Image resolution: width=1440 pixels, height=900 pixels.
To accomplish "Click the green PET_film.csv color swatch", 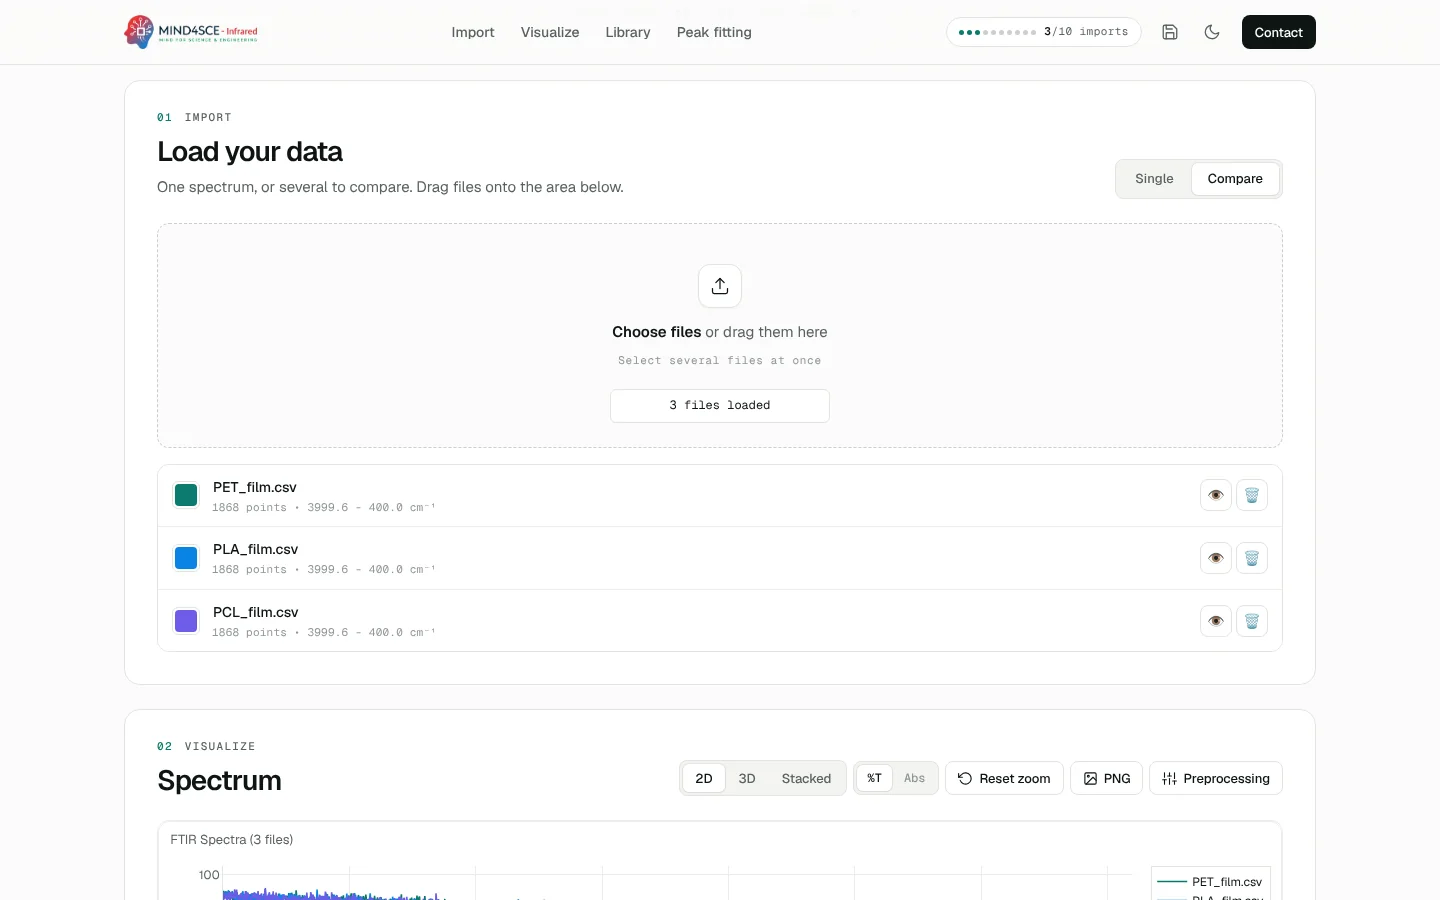I will coord(186,495).
